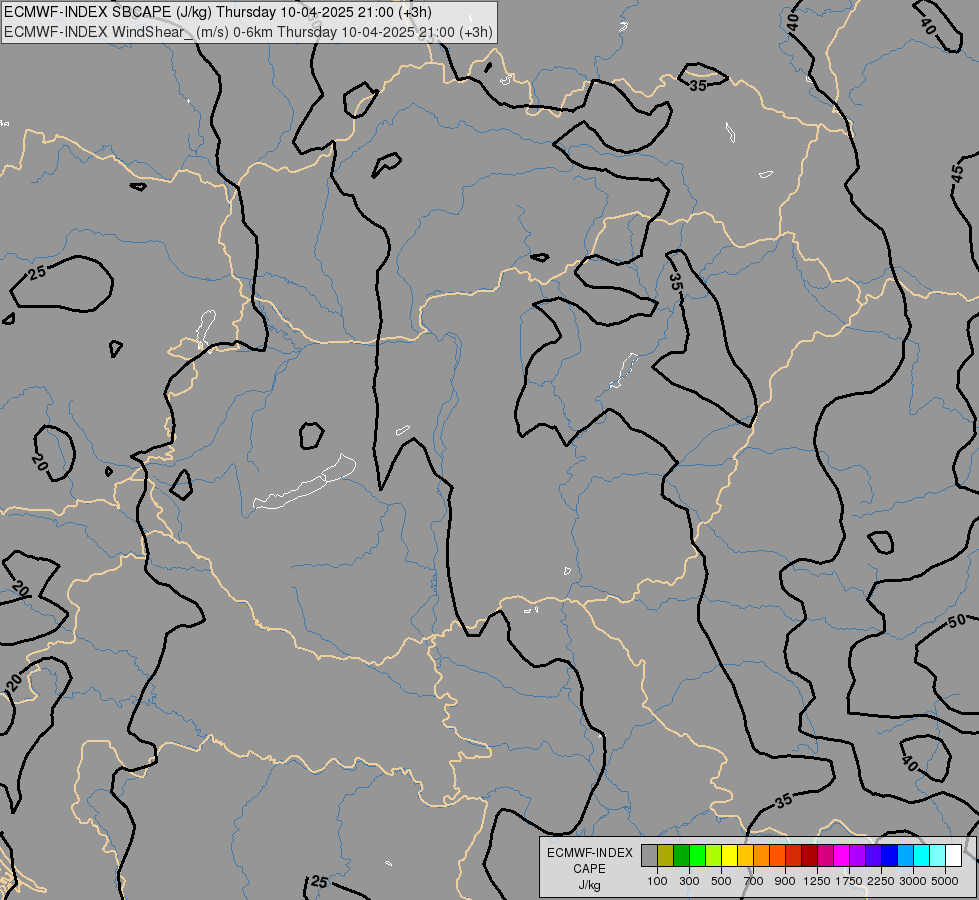Pick the white swatch ending the legend
Image resolution: width=979 pixels, height=900 pixels.
[x=953, y=856]
